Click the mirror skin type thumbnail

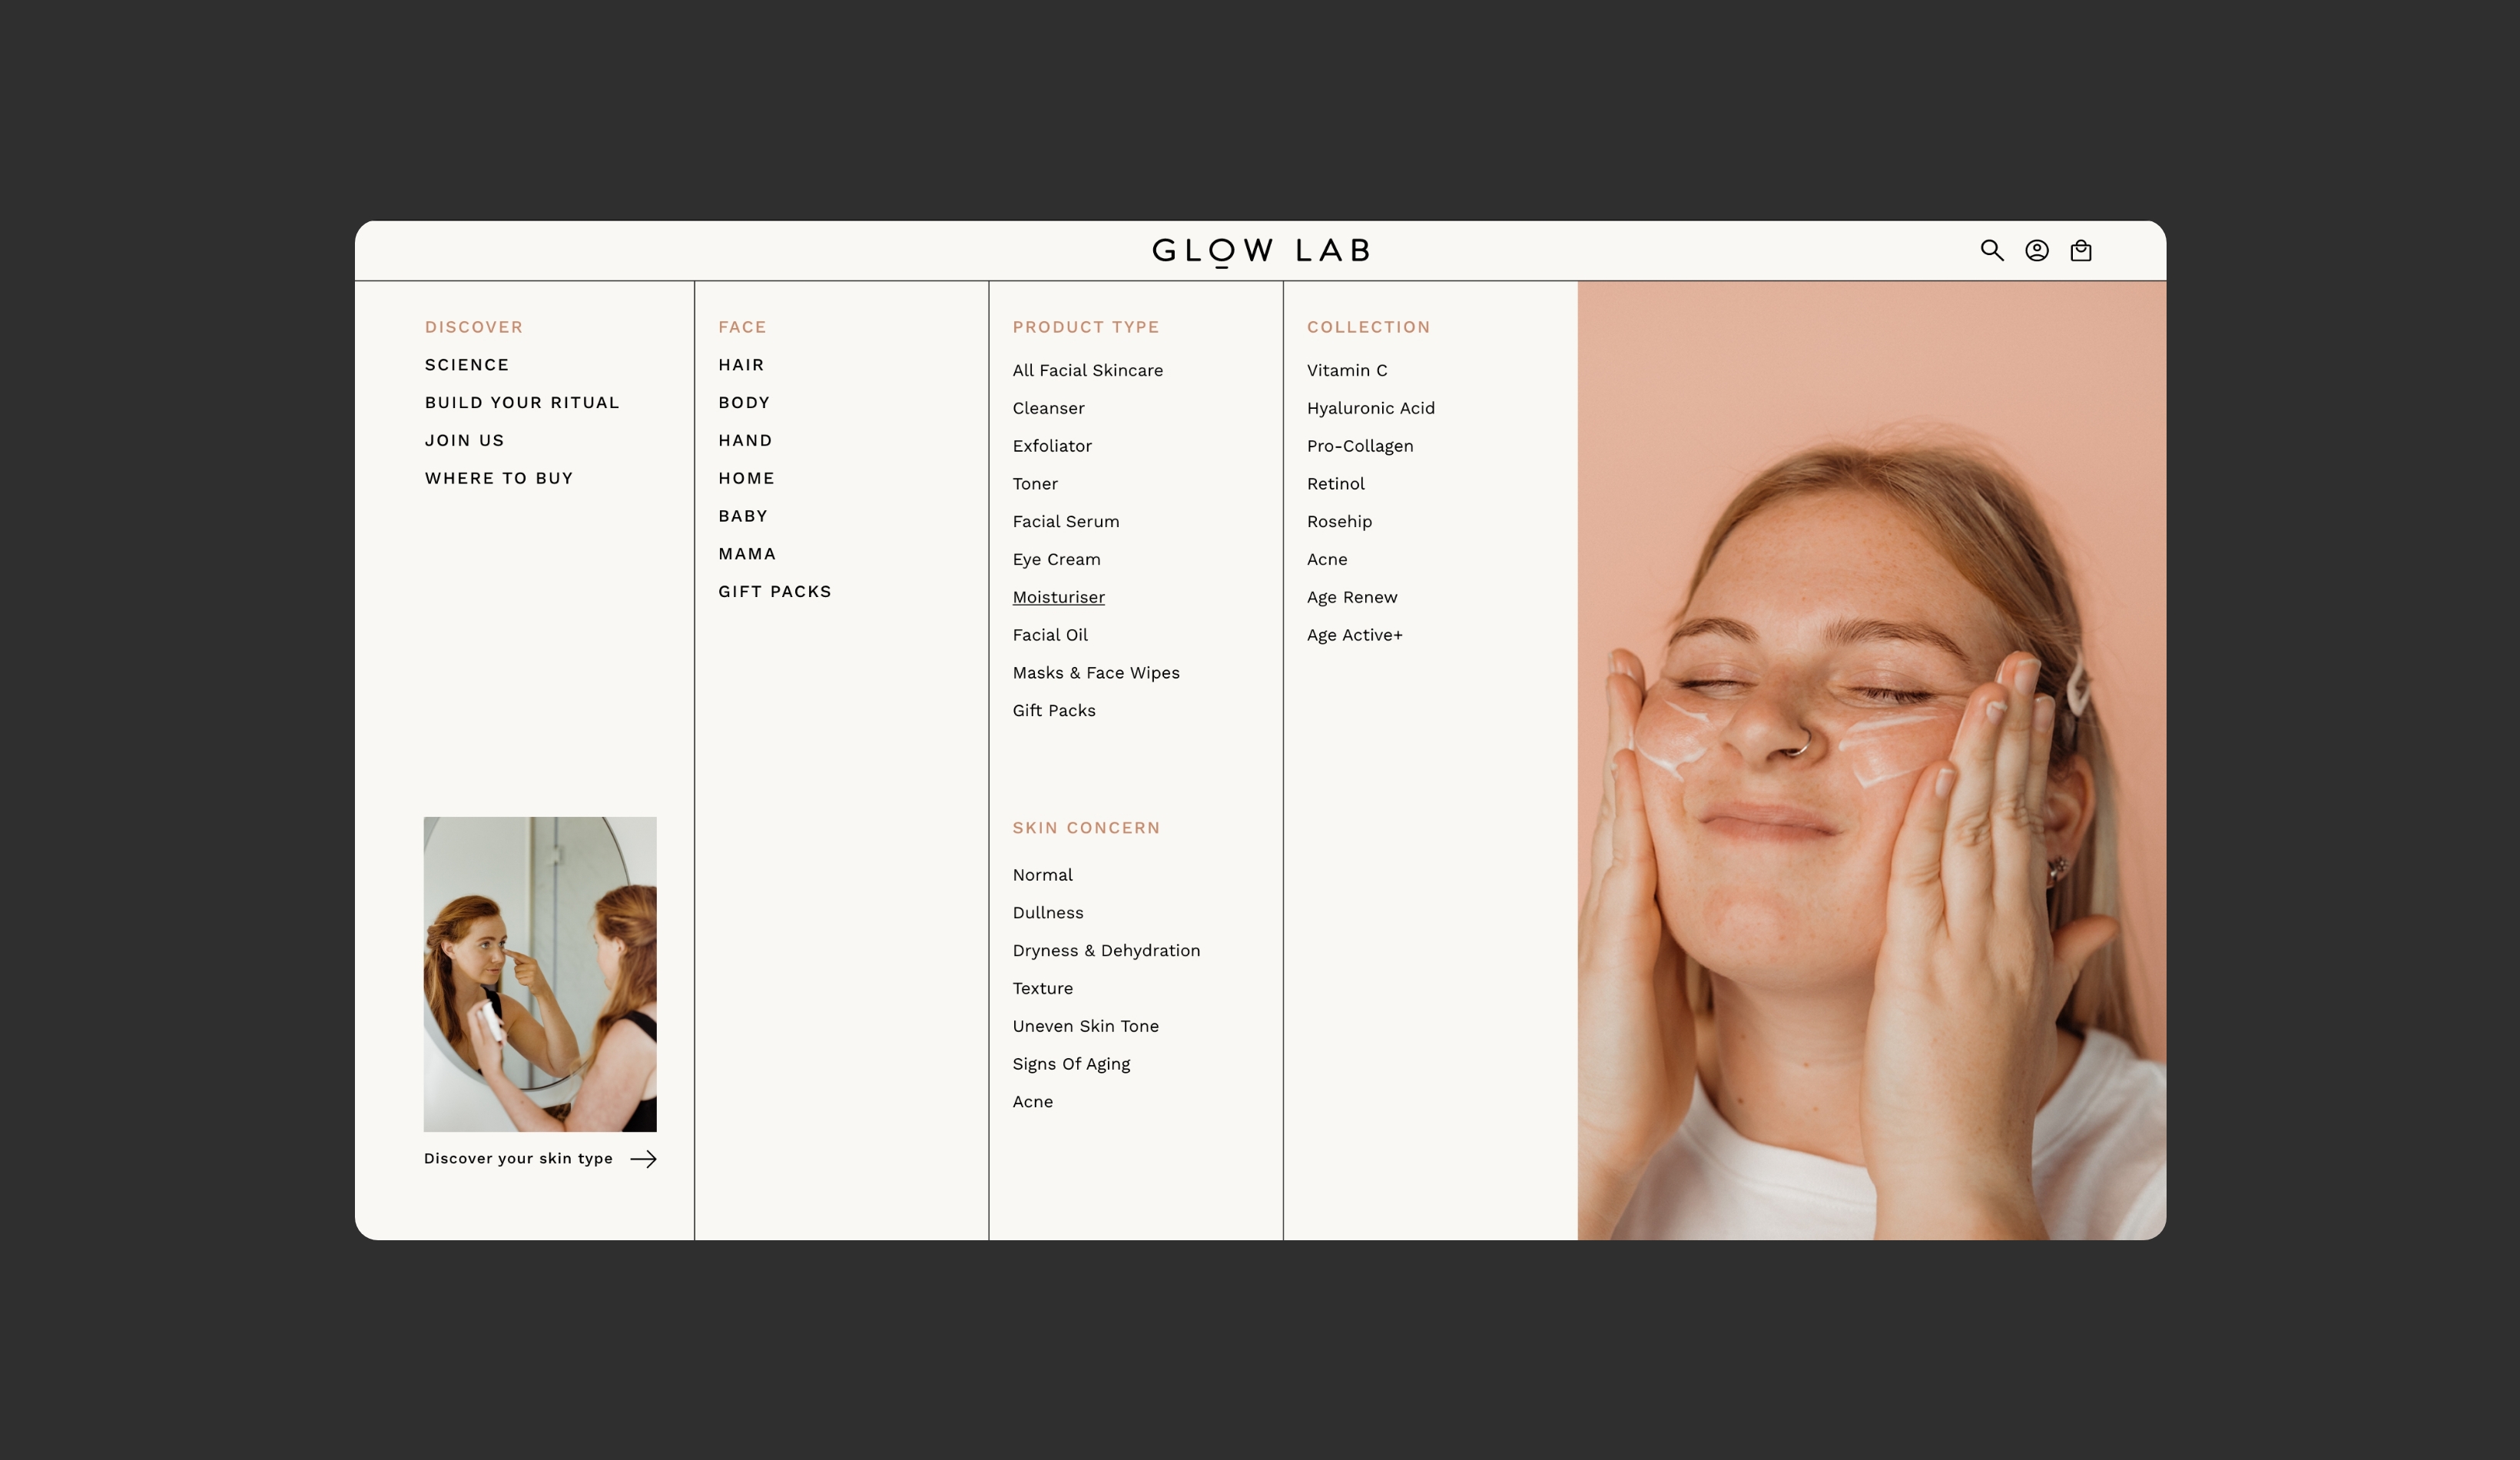coord(540,974)
